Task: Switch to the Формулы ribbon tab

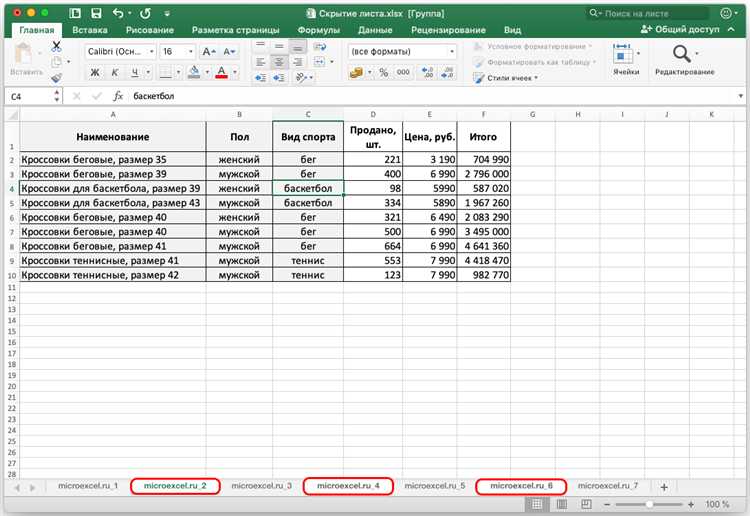Action: 319,30
